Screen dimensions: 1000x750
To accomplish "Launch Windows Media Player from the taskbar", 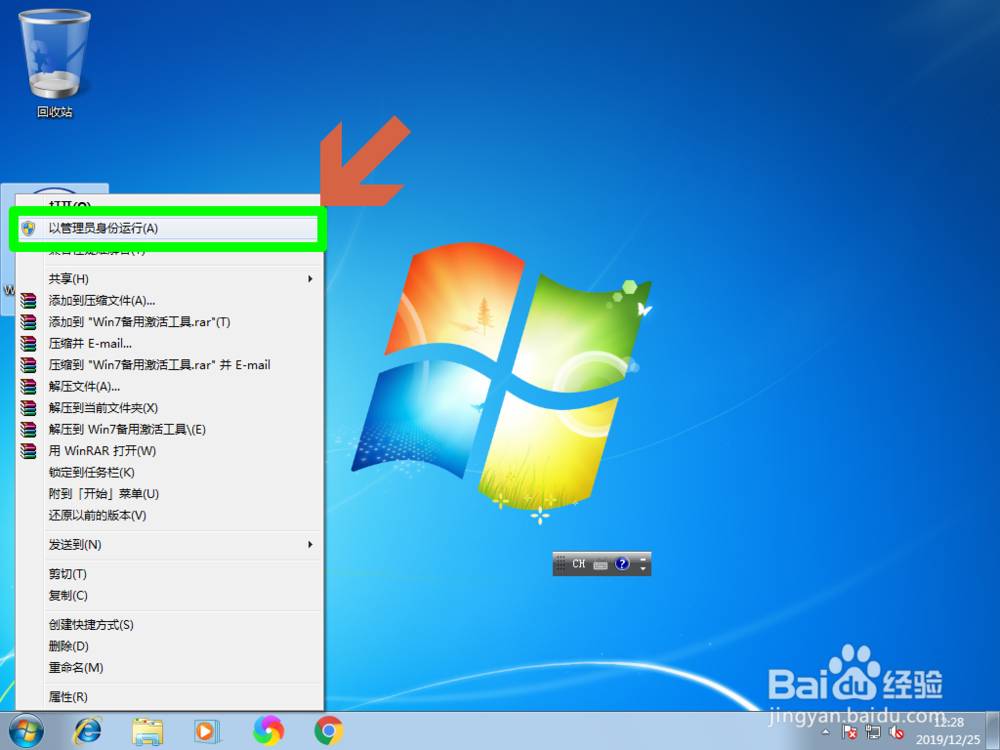I will (207, 731).
